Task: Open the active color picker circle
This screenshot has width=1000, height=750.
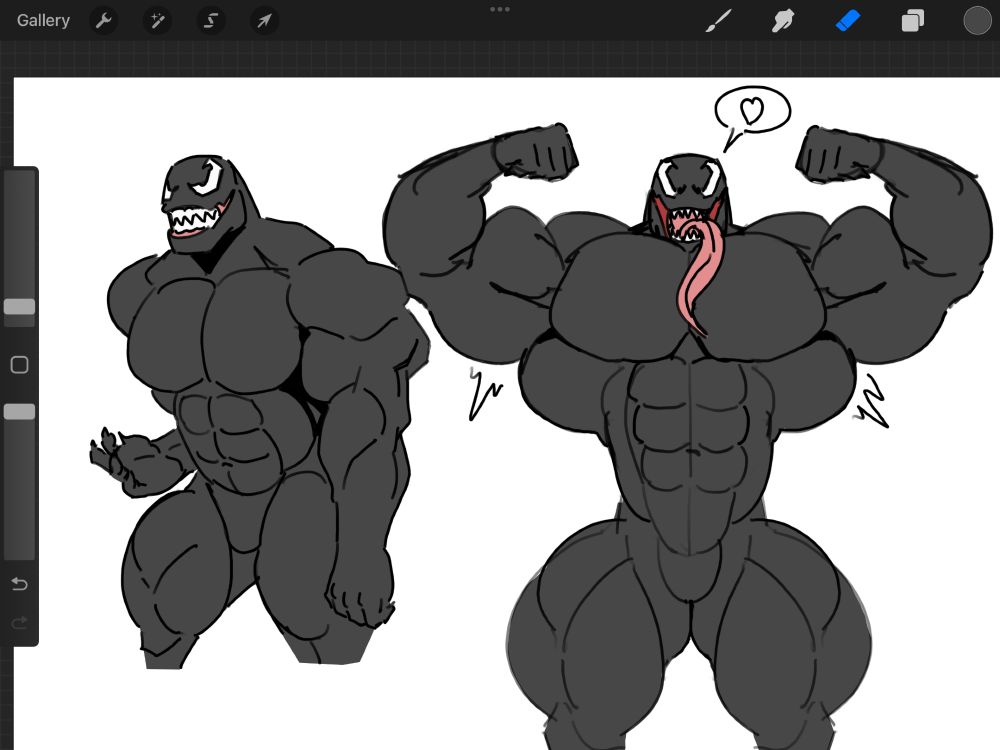Action: coord(977,20)
